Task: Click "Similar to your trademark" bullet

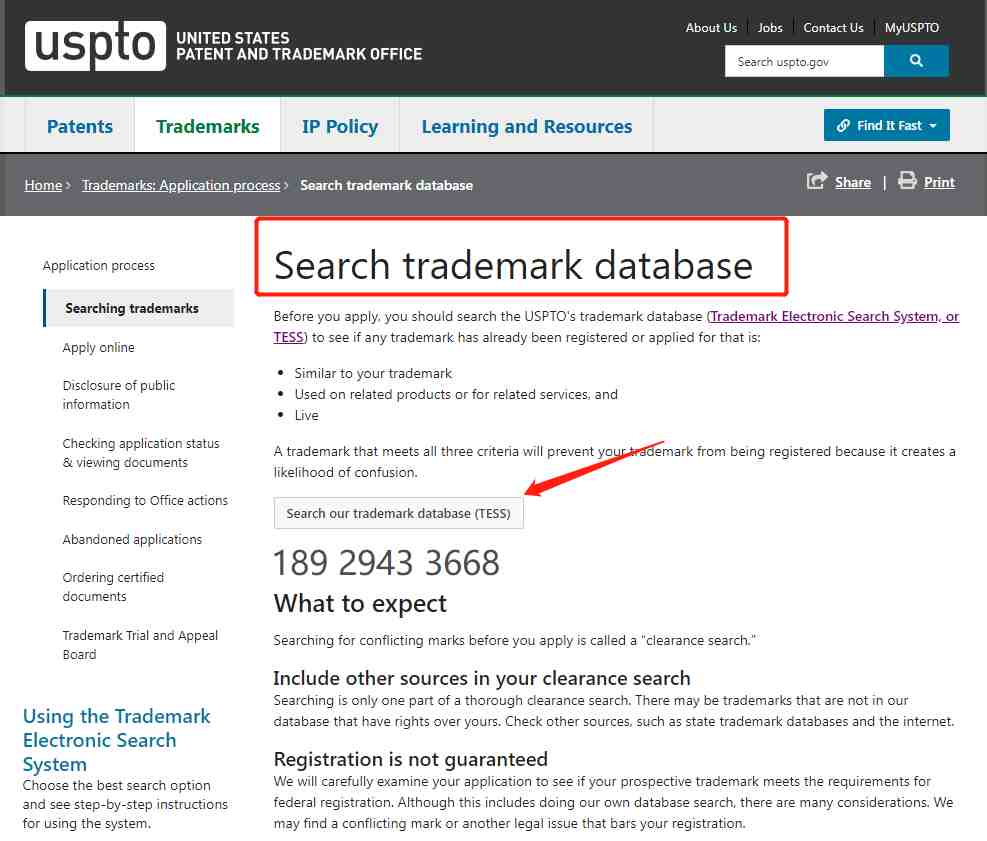Action: coord(373,373)
